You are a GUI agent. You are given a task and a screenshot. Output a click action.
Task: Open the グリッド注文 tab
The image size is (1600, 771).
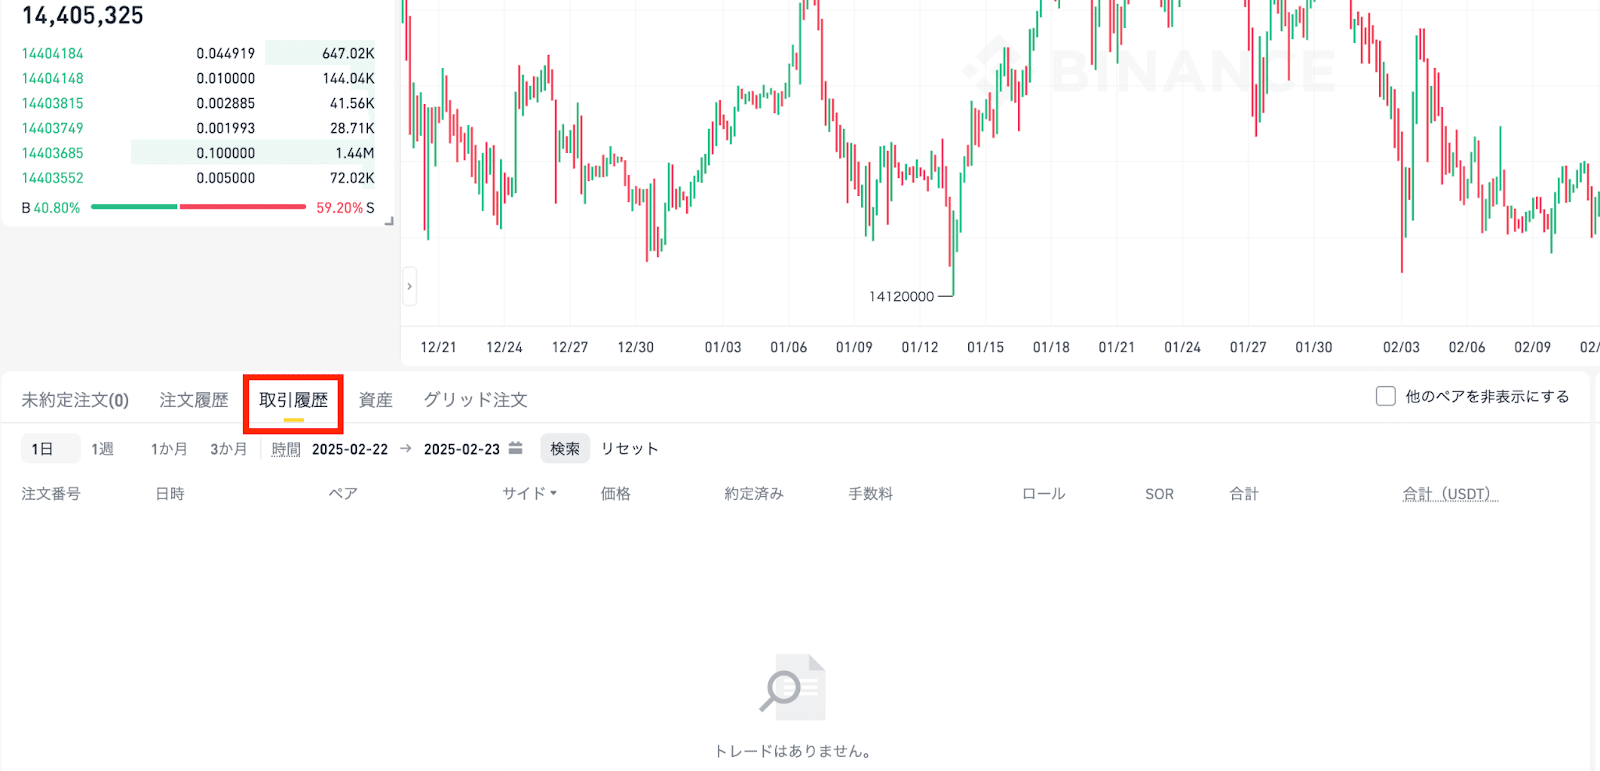coord(475,400)
